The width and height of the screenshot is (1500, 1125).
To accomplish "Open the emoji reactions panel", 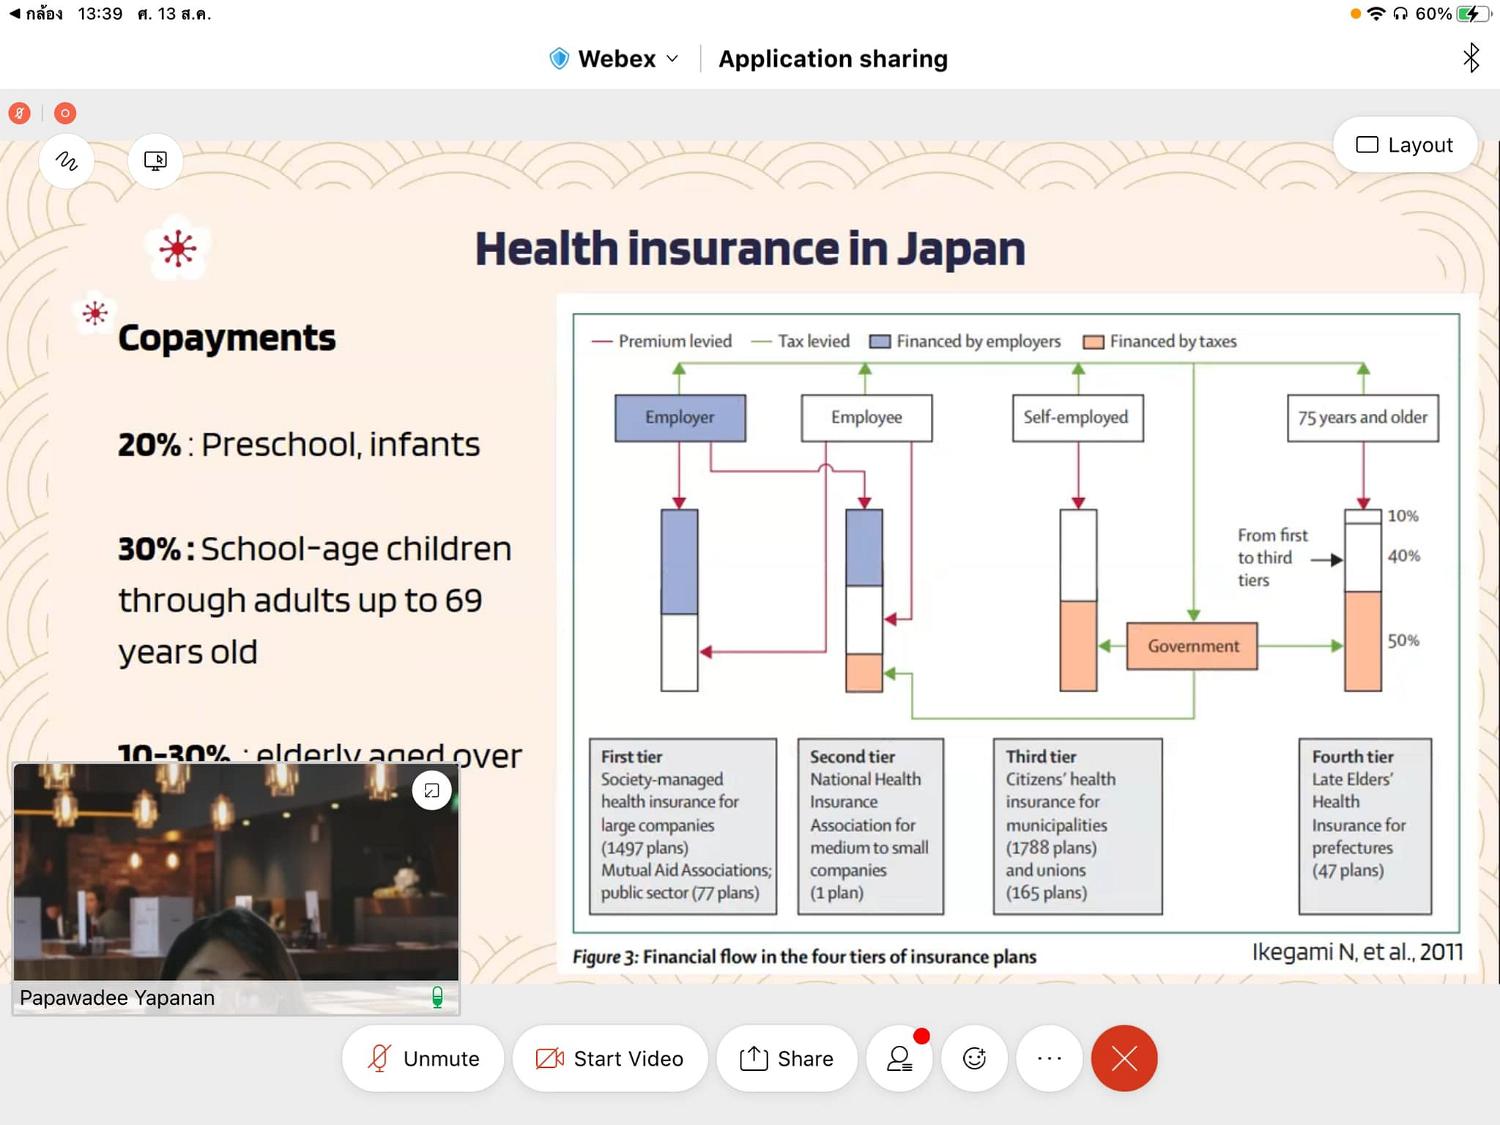I will tap(975, 1059).
